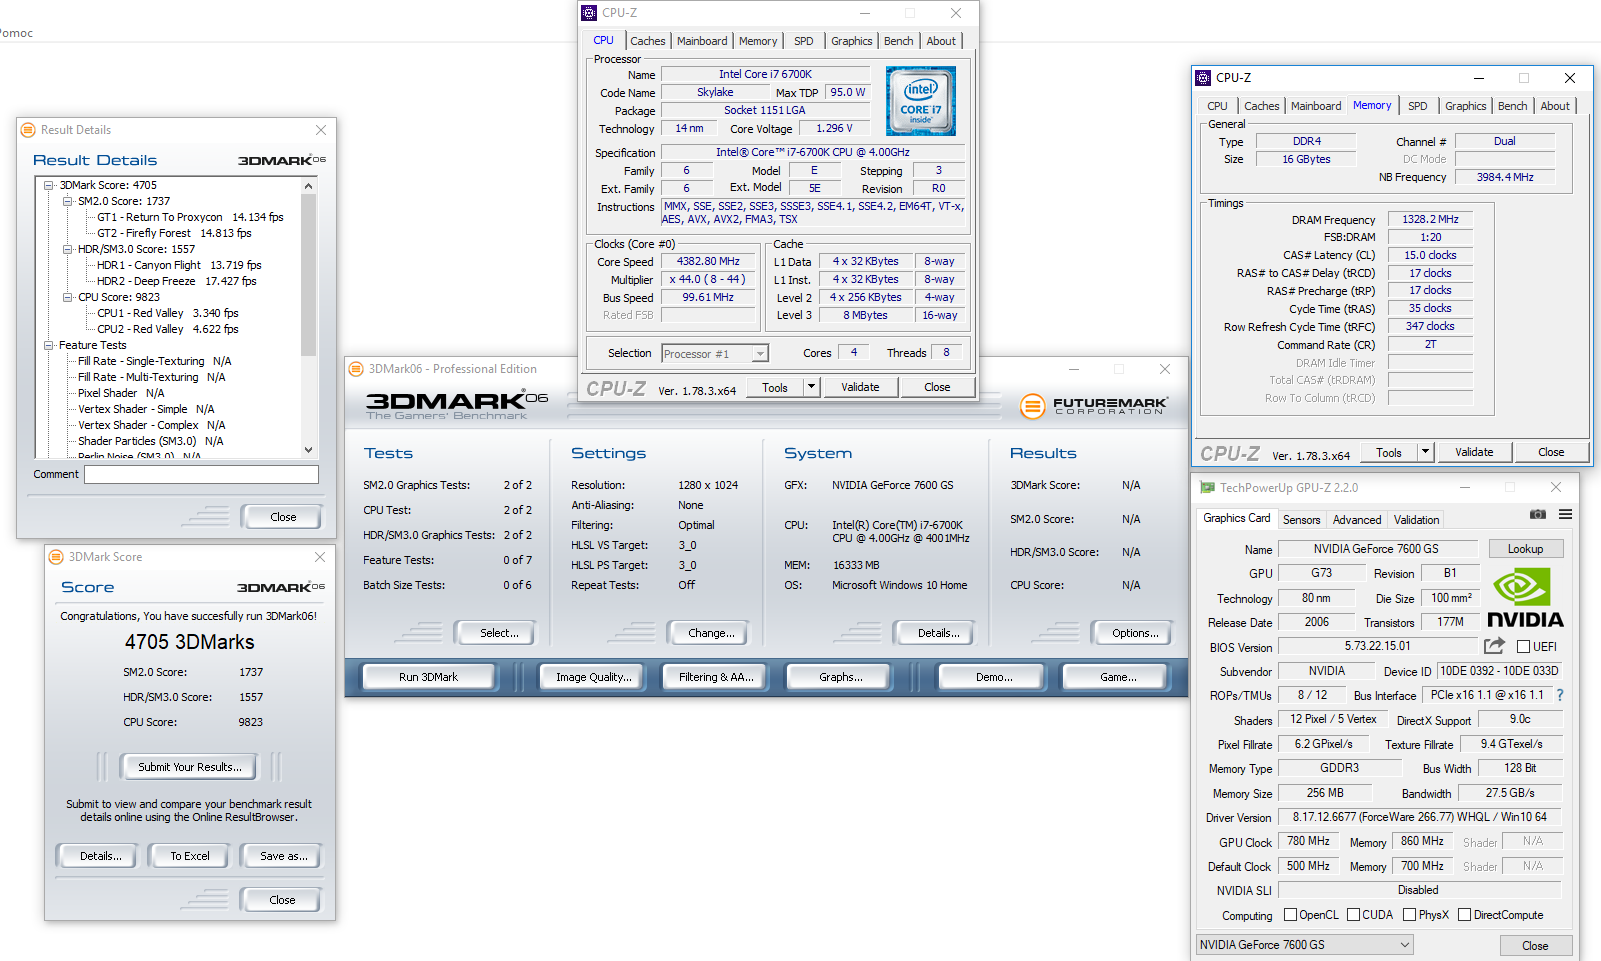Open the GPU-Z hamburger menu
The width and height of the screenshot is (1601, 961).
pyautogui.click(x=1565, y=514)
